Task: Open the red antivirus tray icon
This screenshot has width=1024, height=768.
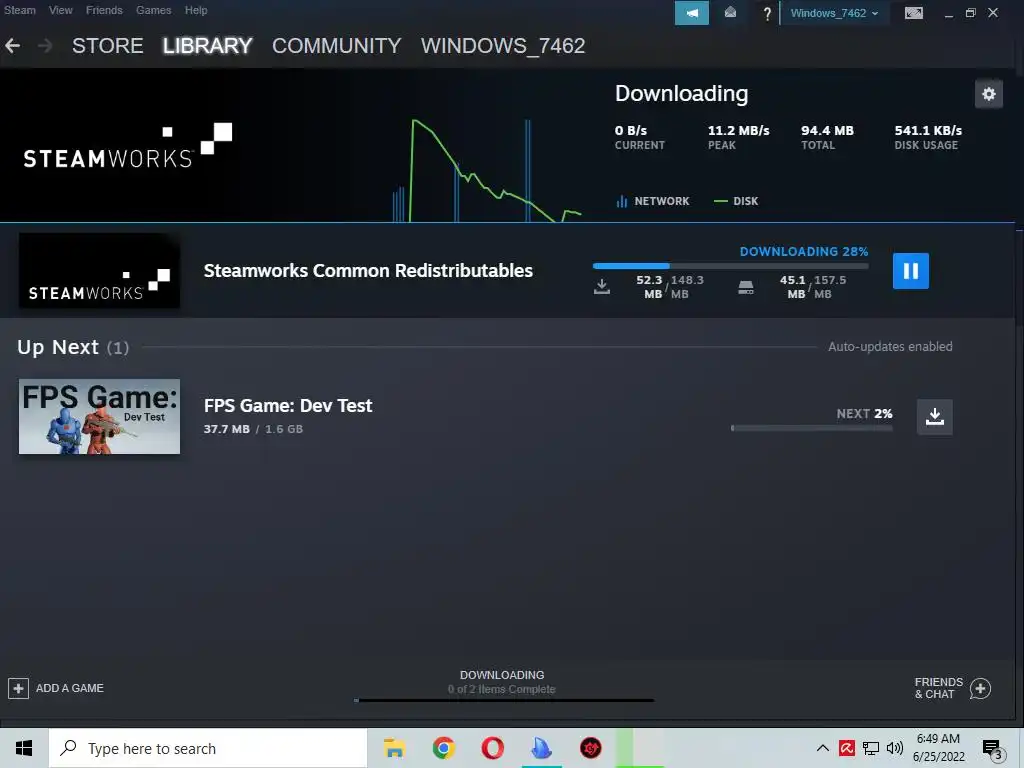Action: 847,748
